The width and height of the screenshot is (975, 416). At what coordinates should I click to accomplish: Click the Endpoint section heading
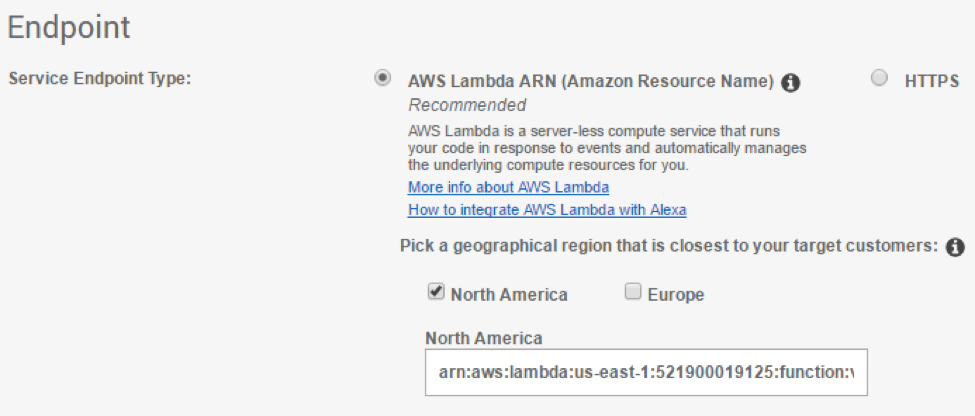(x=68, y=27)
